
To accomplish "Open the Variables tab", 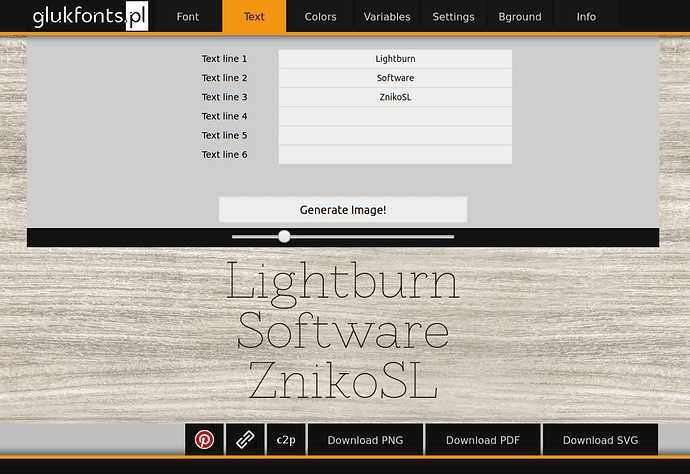I will [x=387, y=16].
